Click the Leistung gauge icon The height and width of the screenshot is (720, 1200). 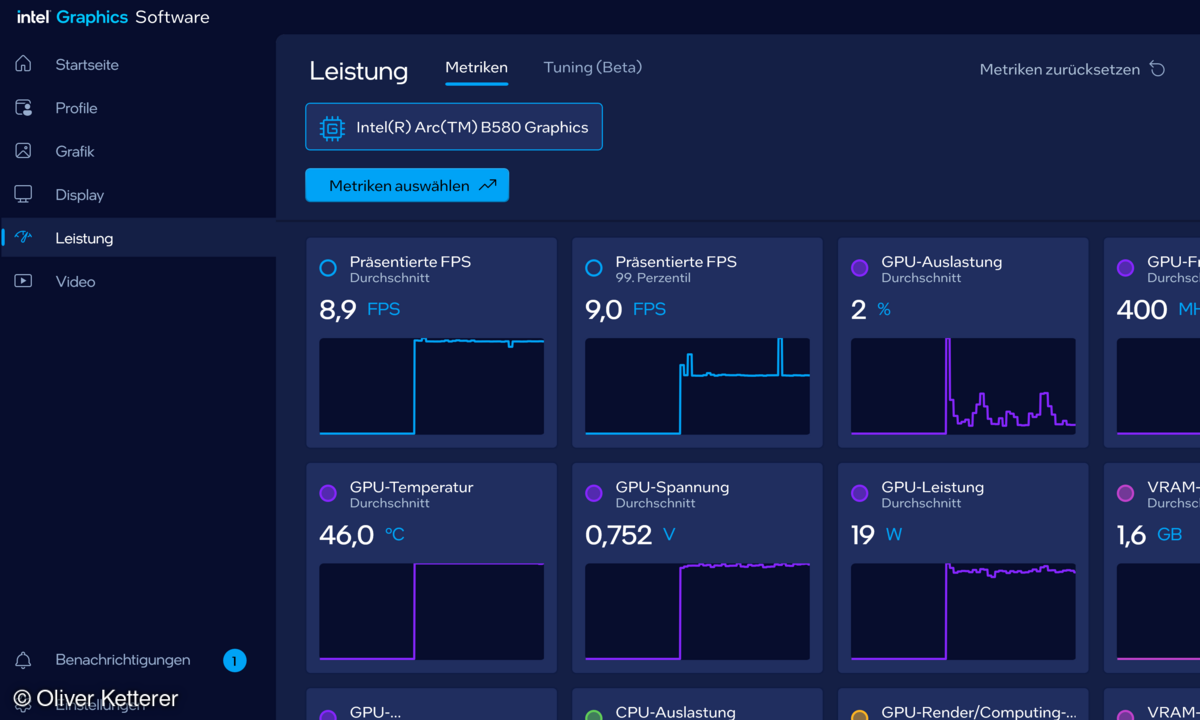[23, 237]
